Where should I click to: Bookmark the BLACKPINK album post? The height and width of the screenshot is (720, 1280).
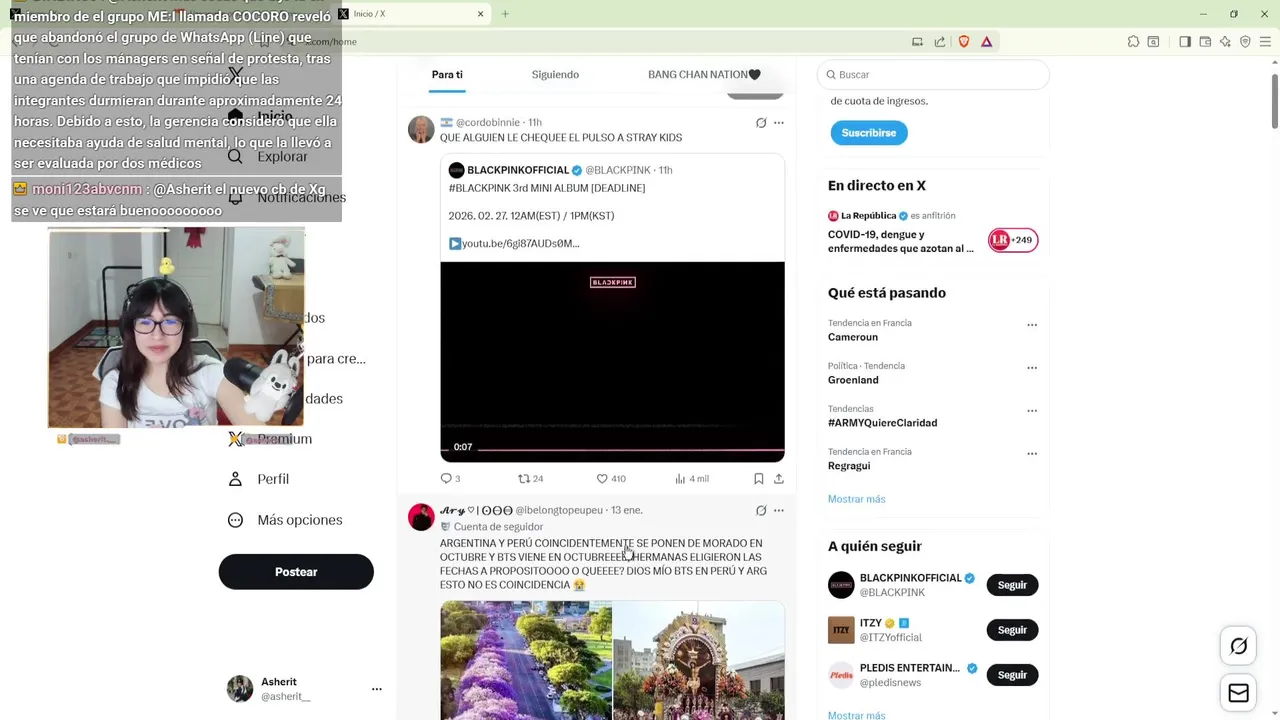coord(759,478)
